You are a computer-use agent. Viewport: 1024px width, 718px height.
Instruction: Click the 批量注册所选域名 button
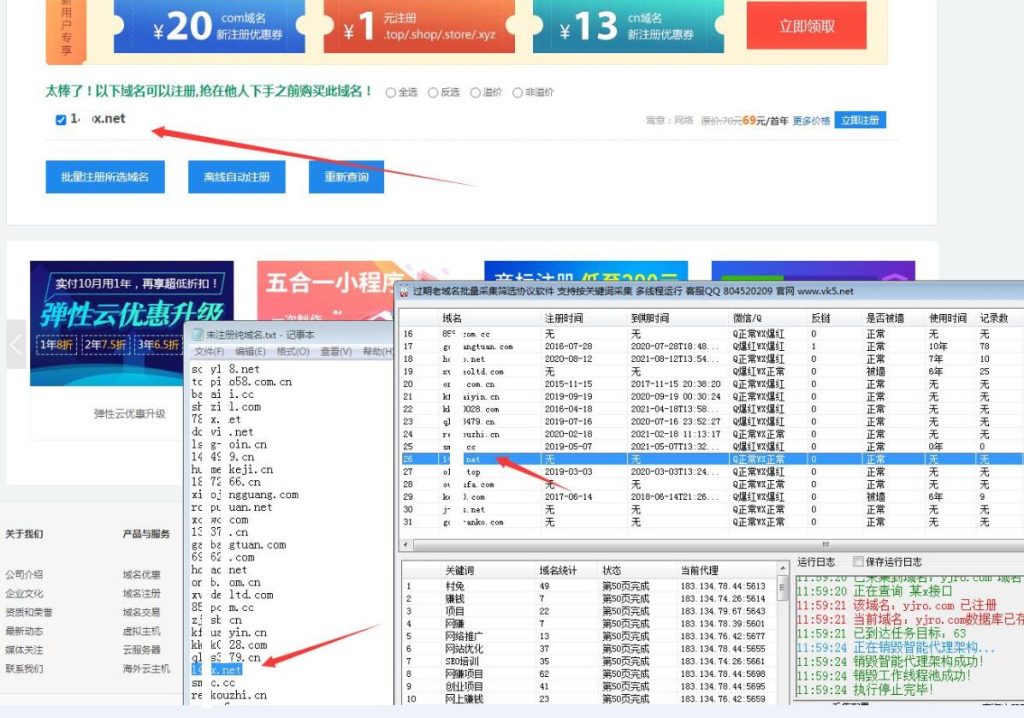click(104, 177)
